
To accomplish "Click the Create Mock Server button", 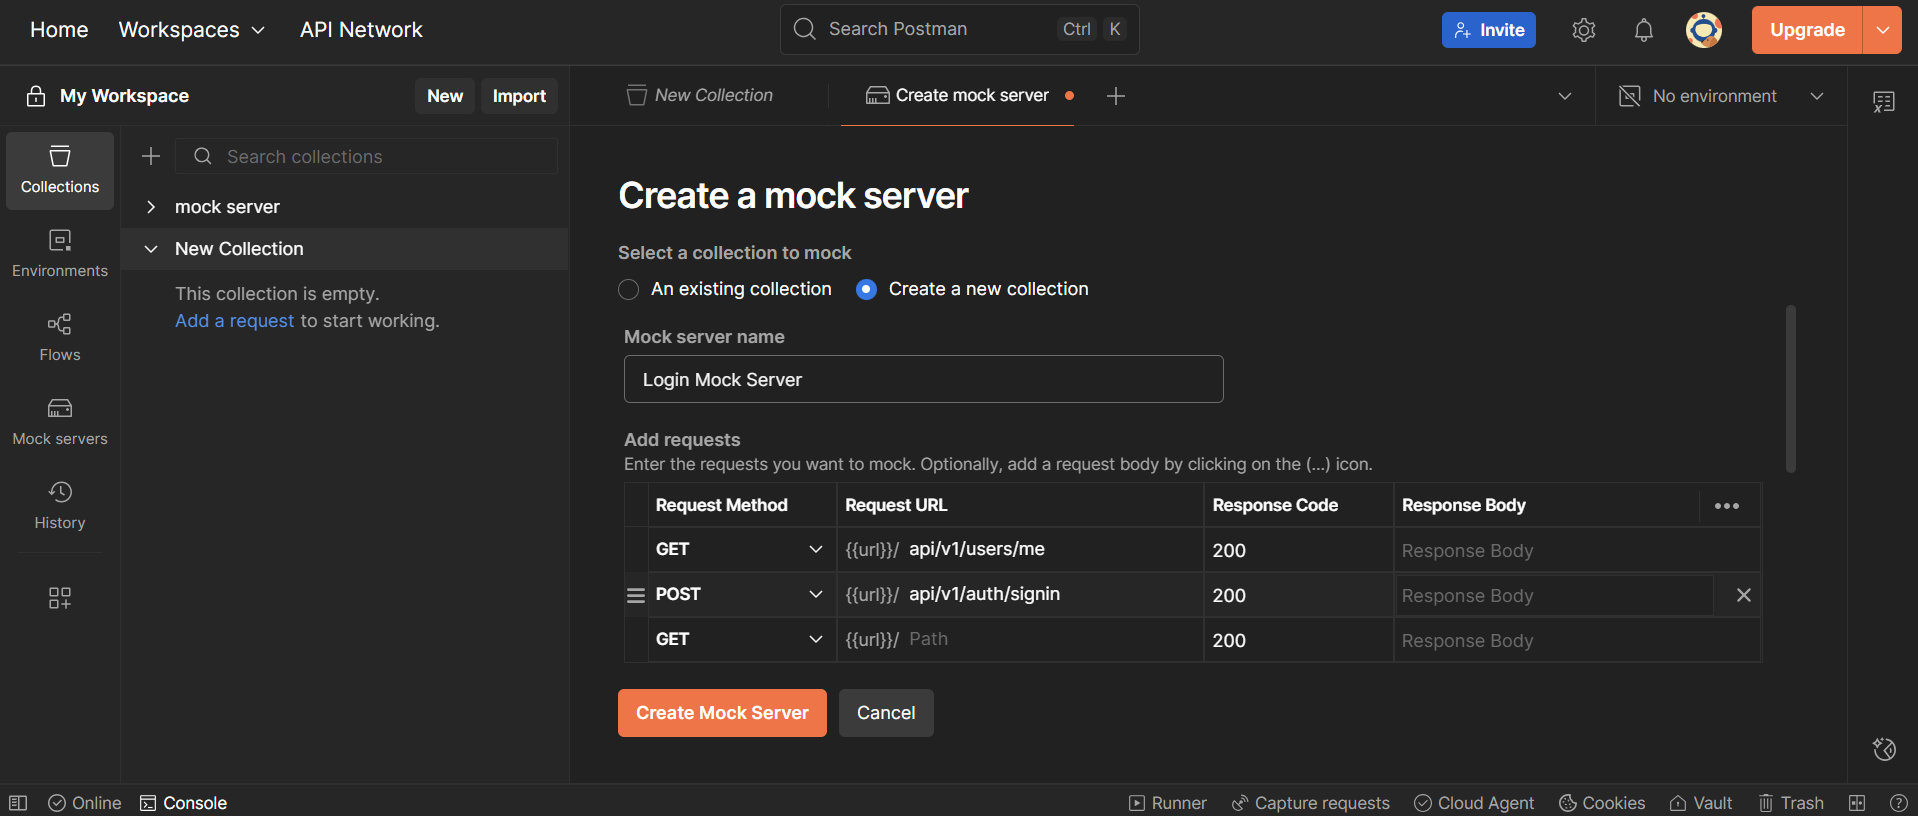I will pyautogui.click(x=722, y=713).
